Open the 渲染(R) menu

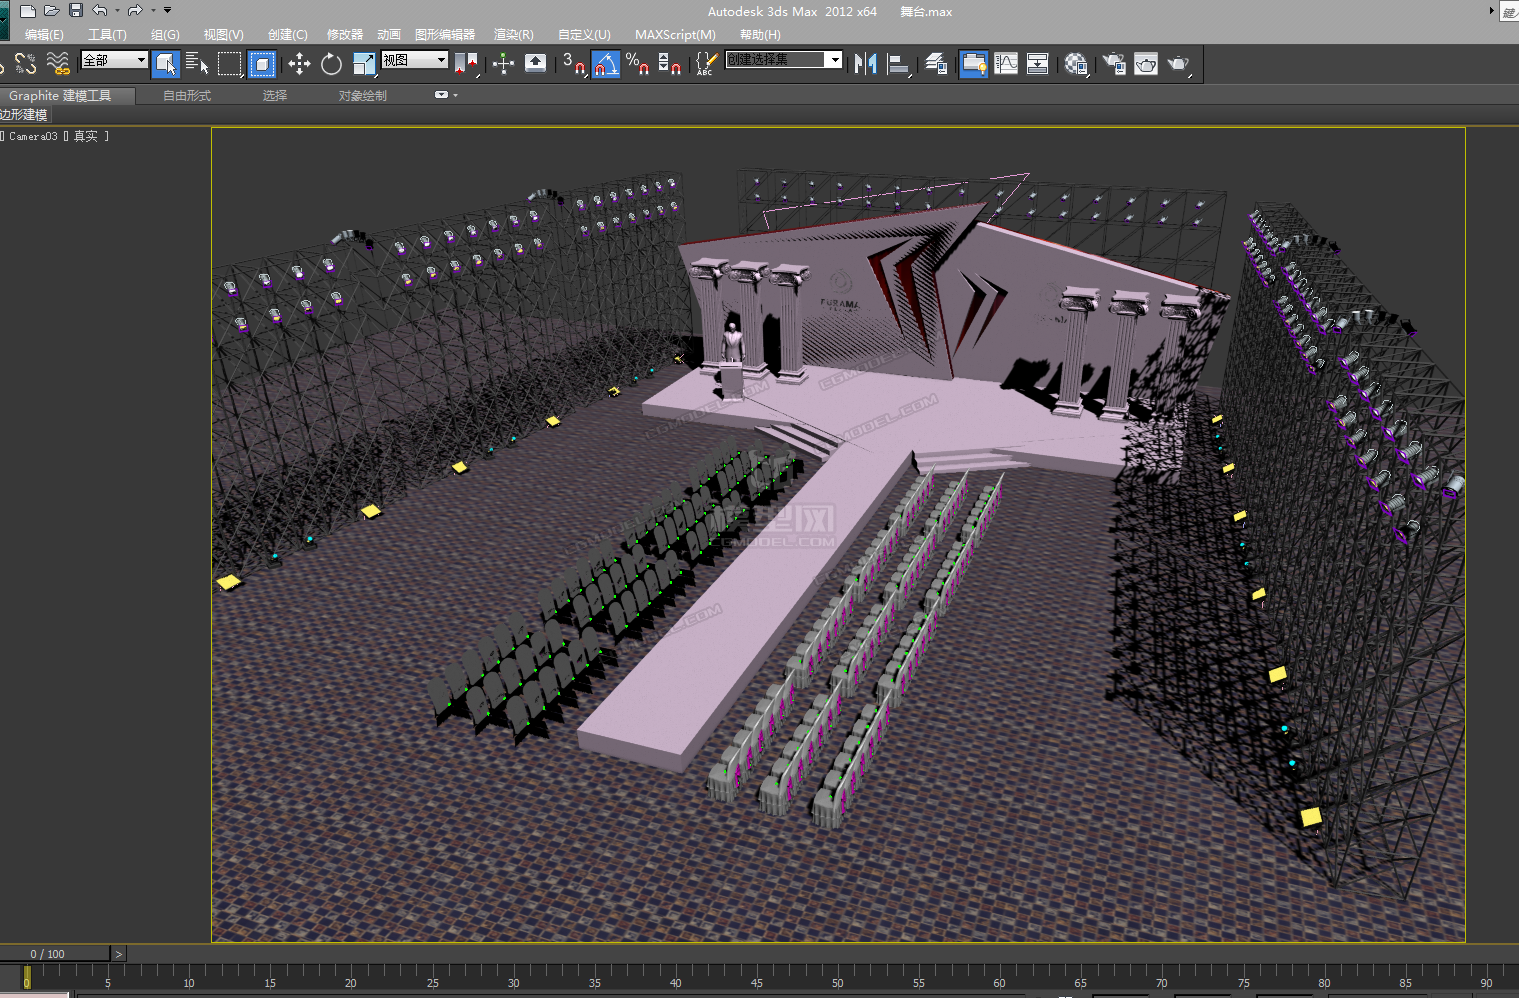click(513, 35)
